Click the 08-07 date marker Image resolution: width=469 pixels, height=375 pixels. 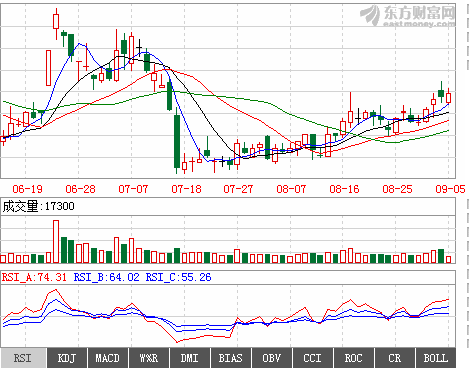[291, 189]
